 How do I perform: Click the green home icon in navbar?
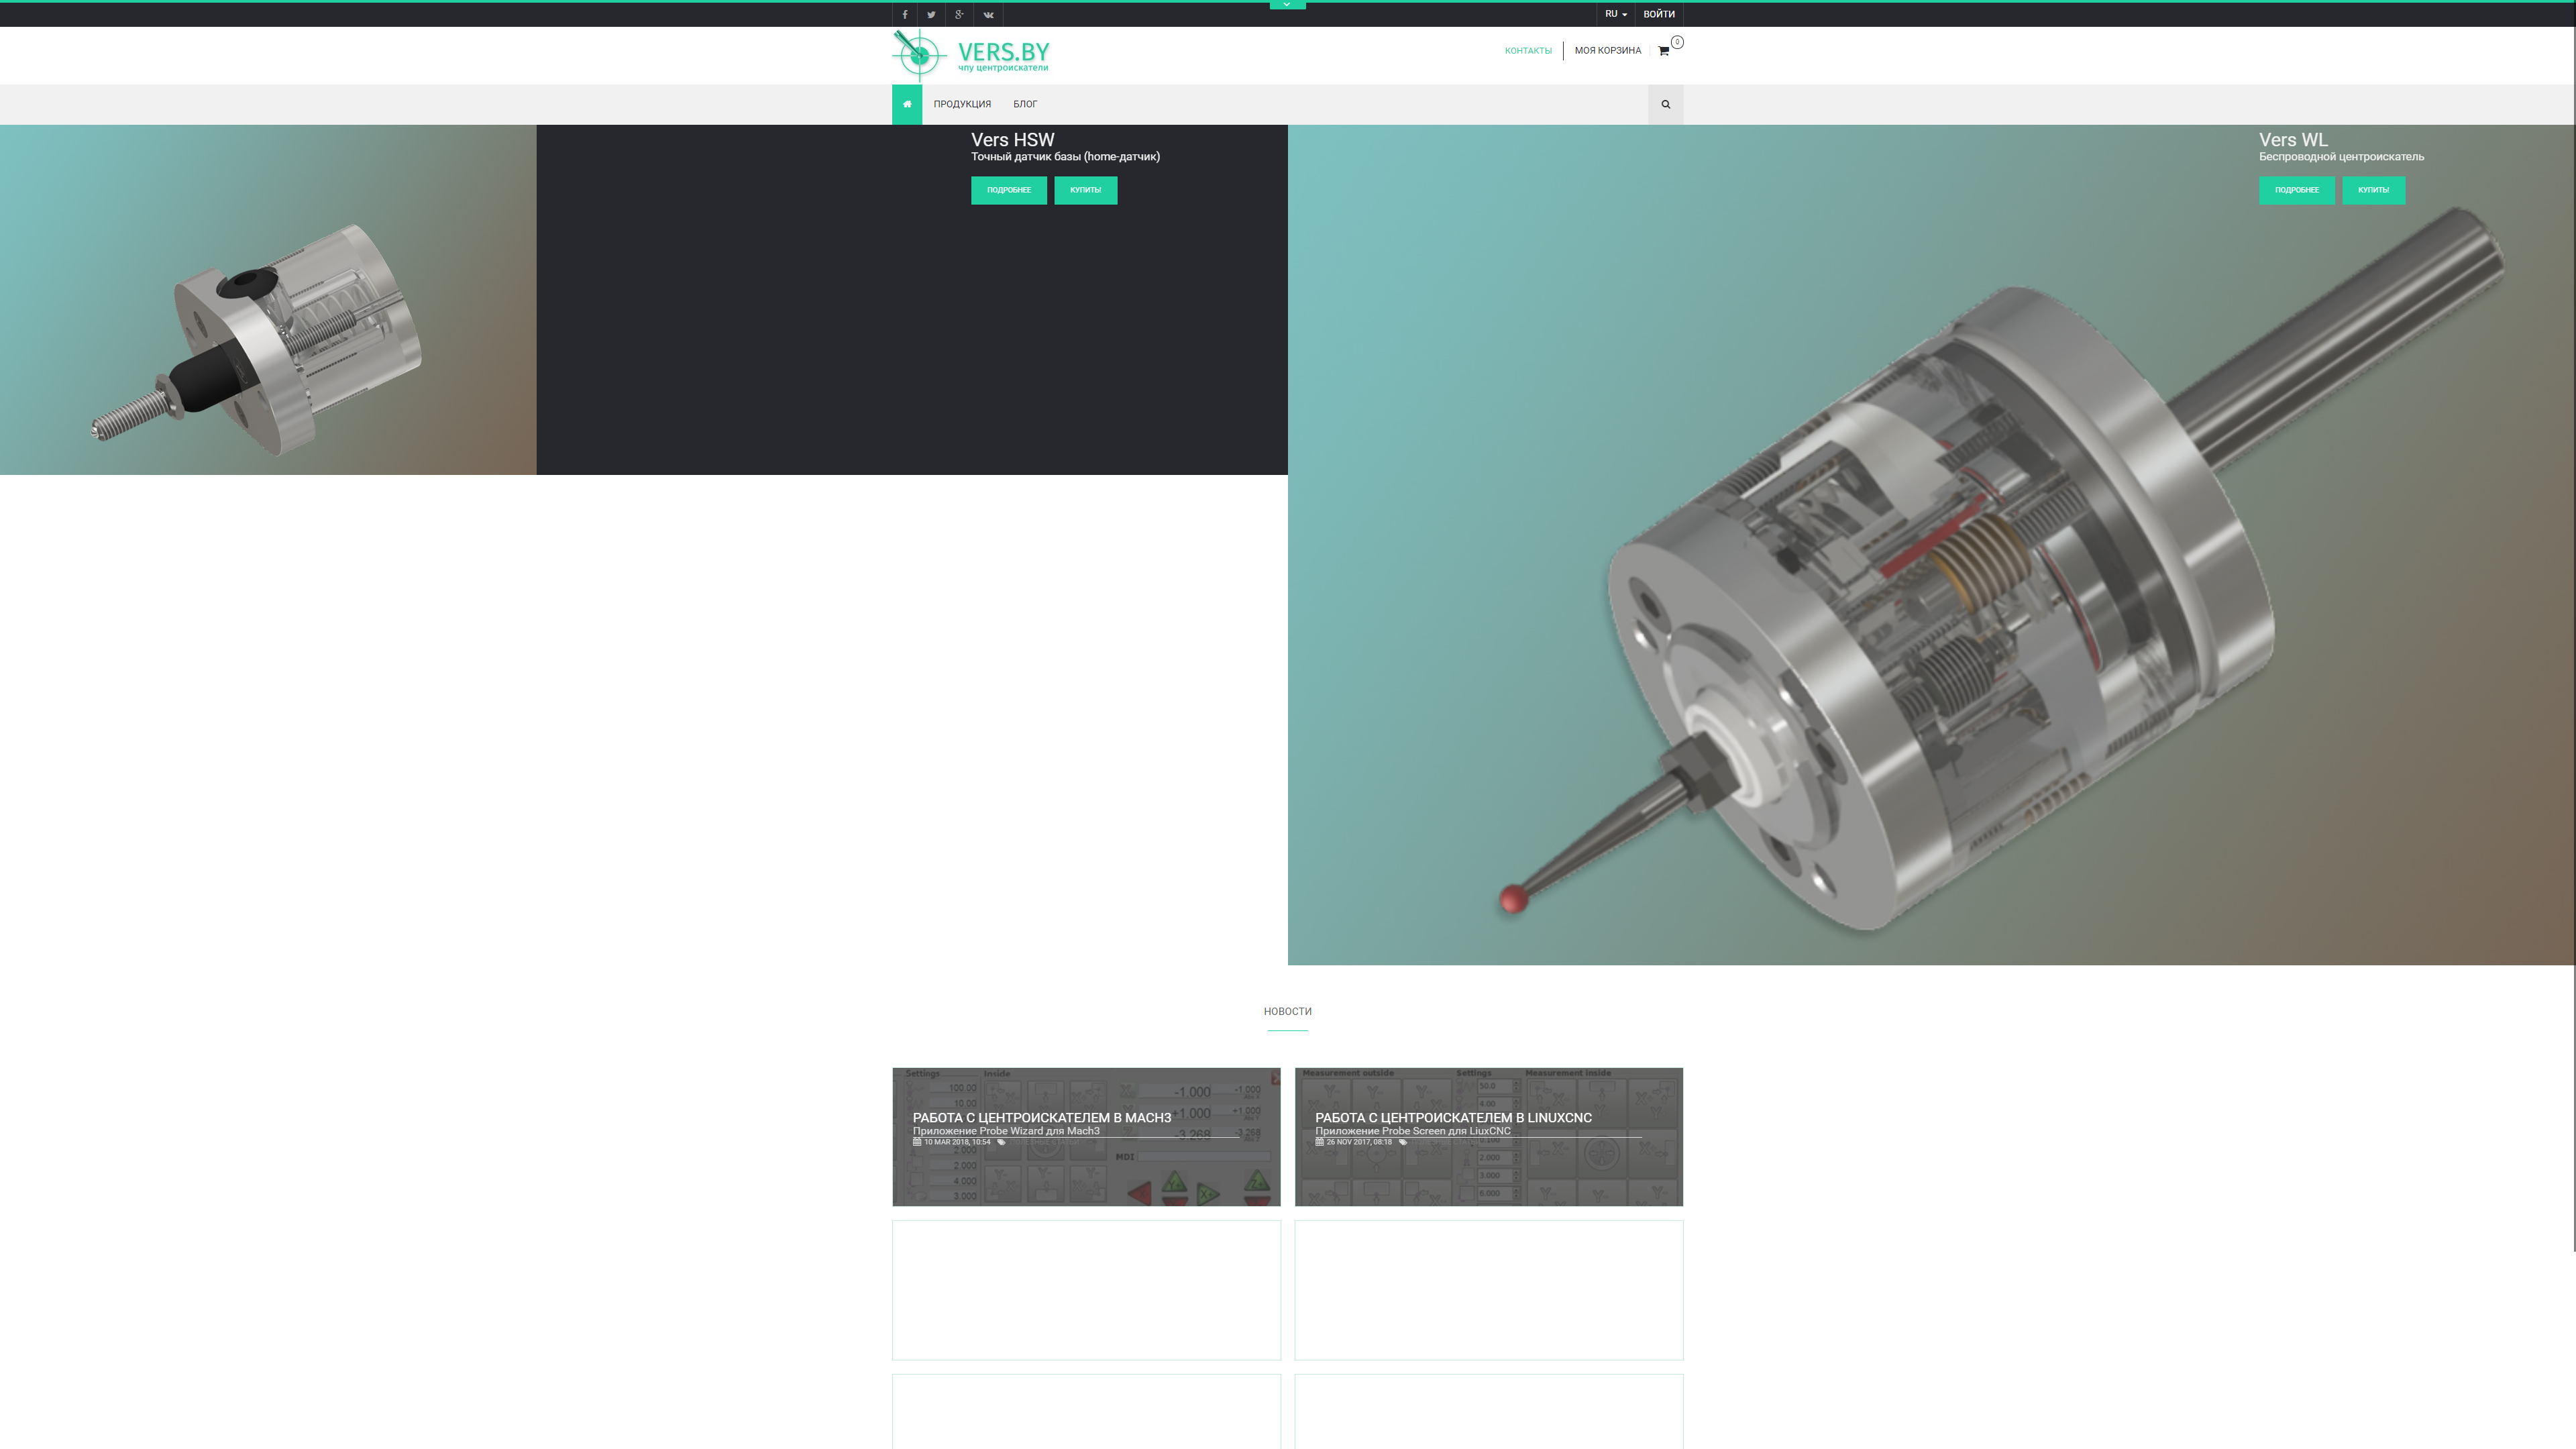pos(907,104)
